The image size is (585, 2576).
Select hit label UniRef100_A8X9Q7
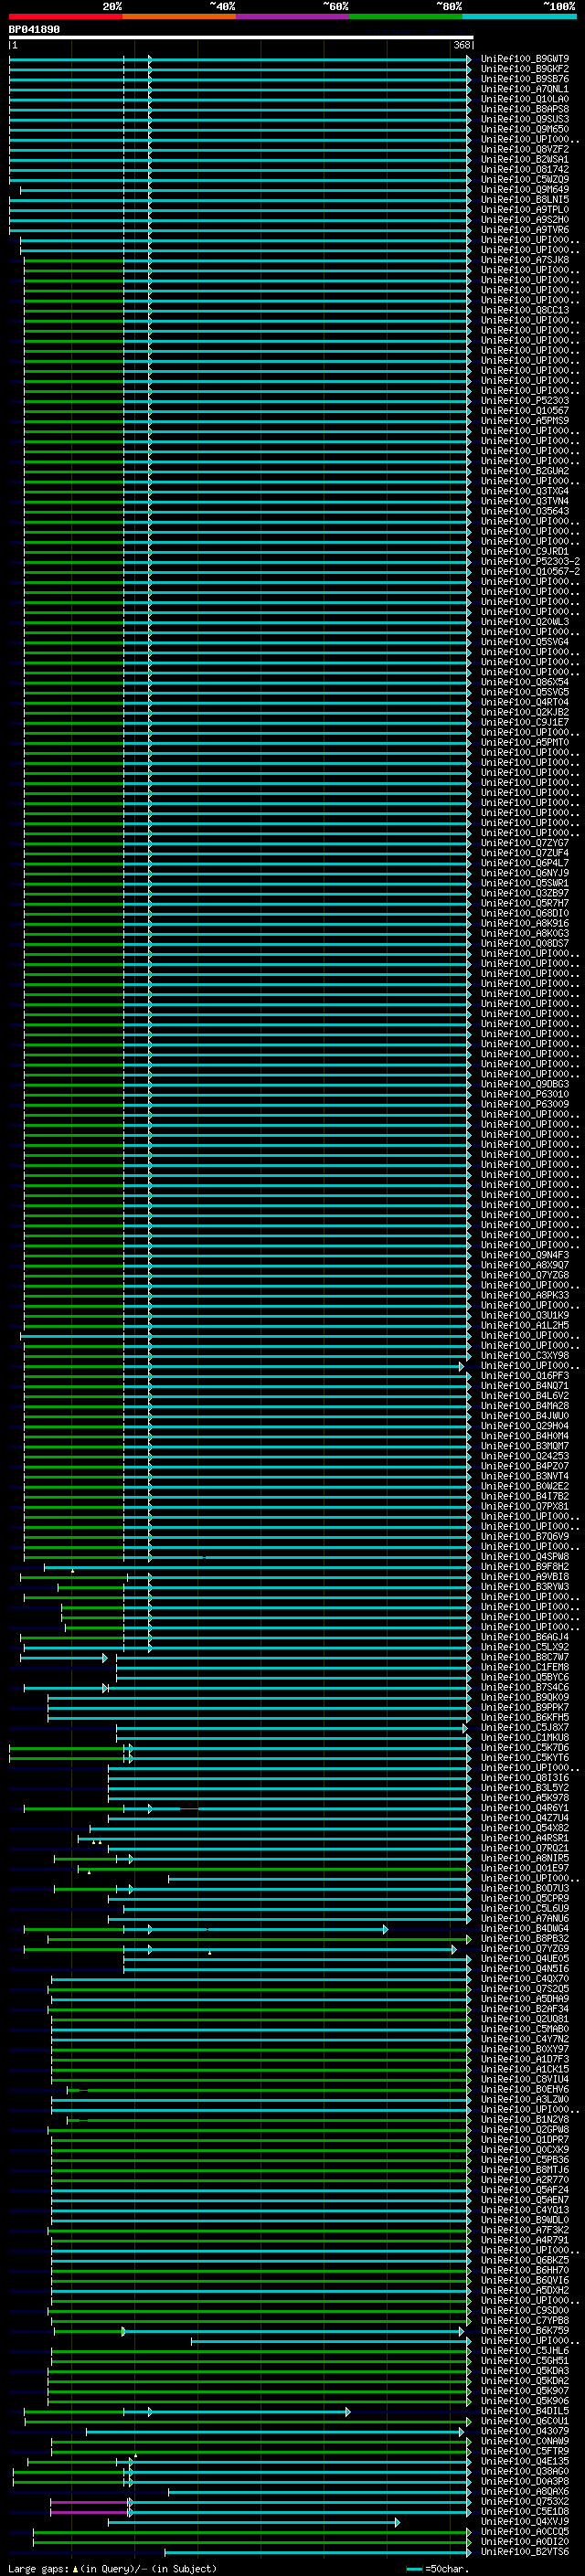click(525, 1265)
